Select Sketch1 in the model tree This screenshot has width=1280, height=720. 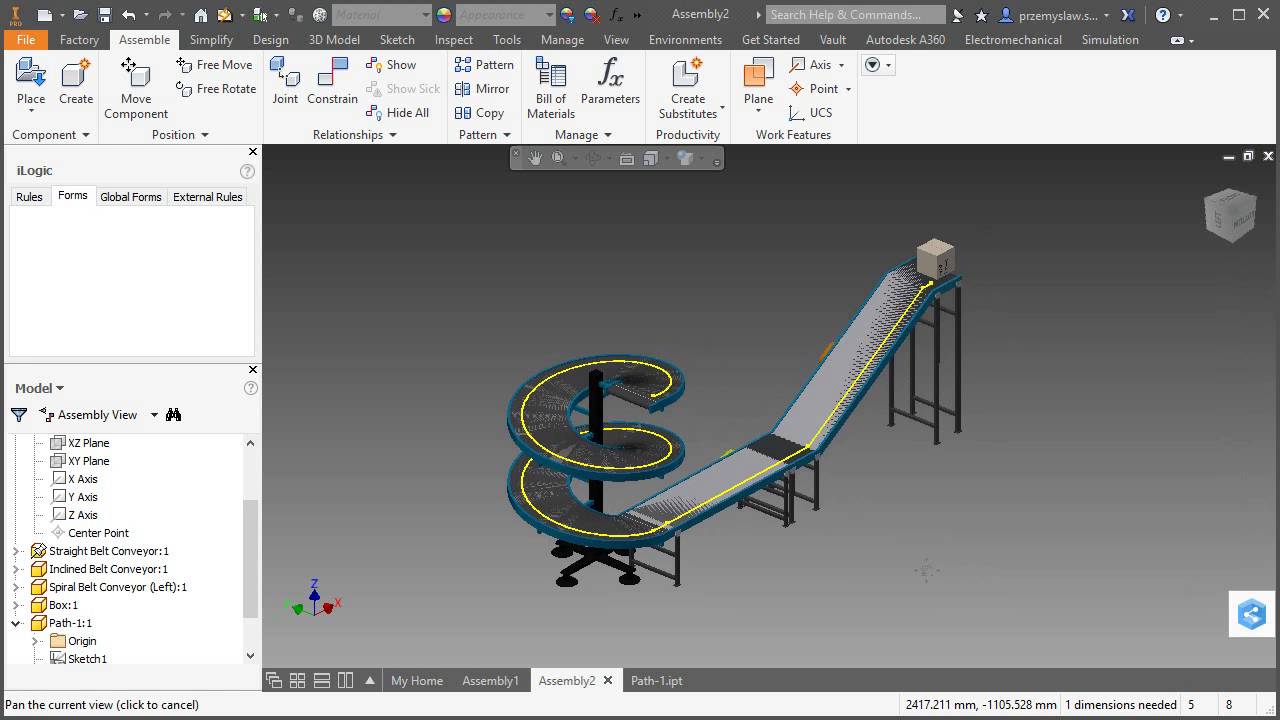point(87,659)
